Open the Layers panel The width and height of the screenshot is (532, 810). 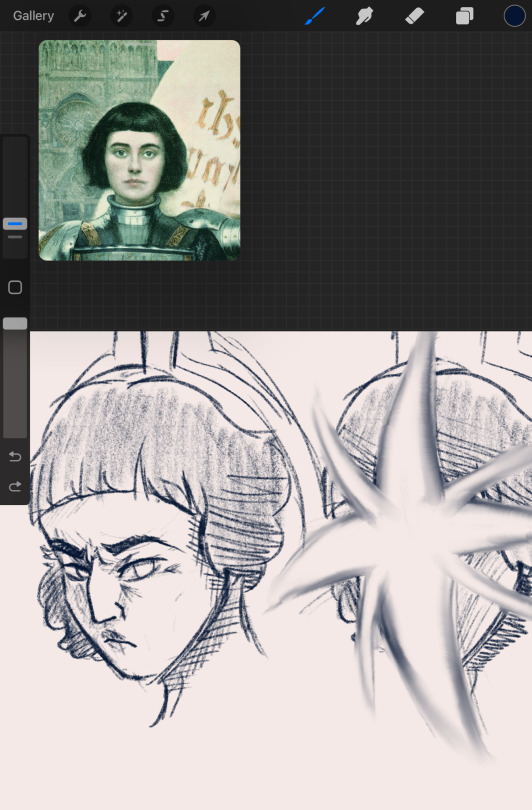pyautogui.click(x=464, y=16)
